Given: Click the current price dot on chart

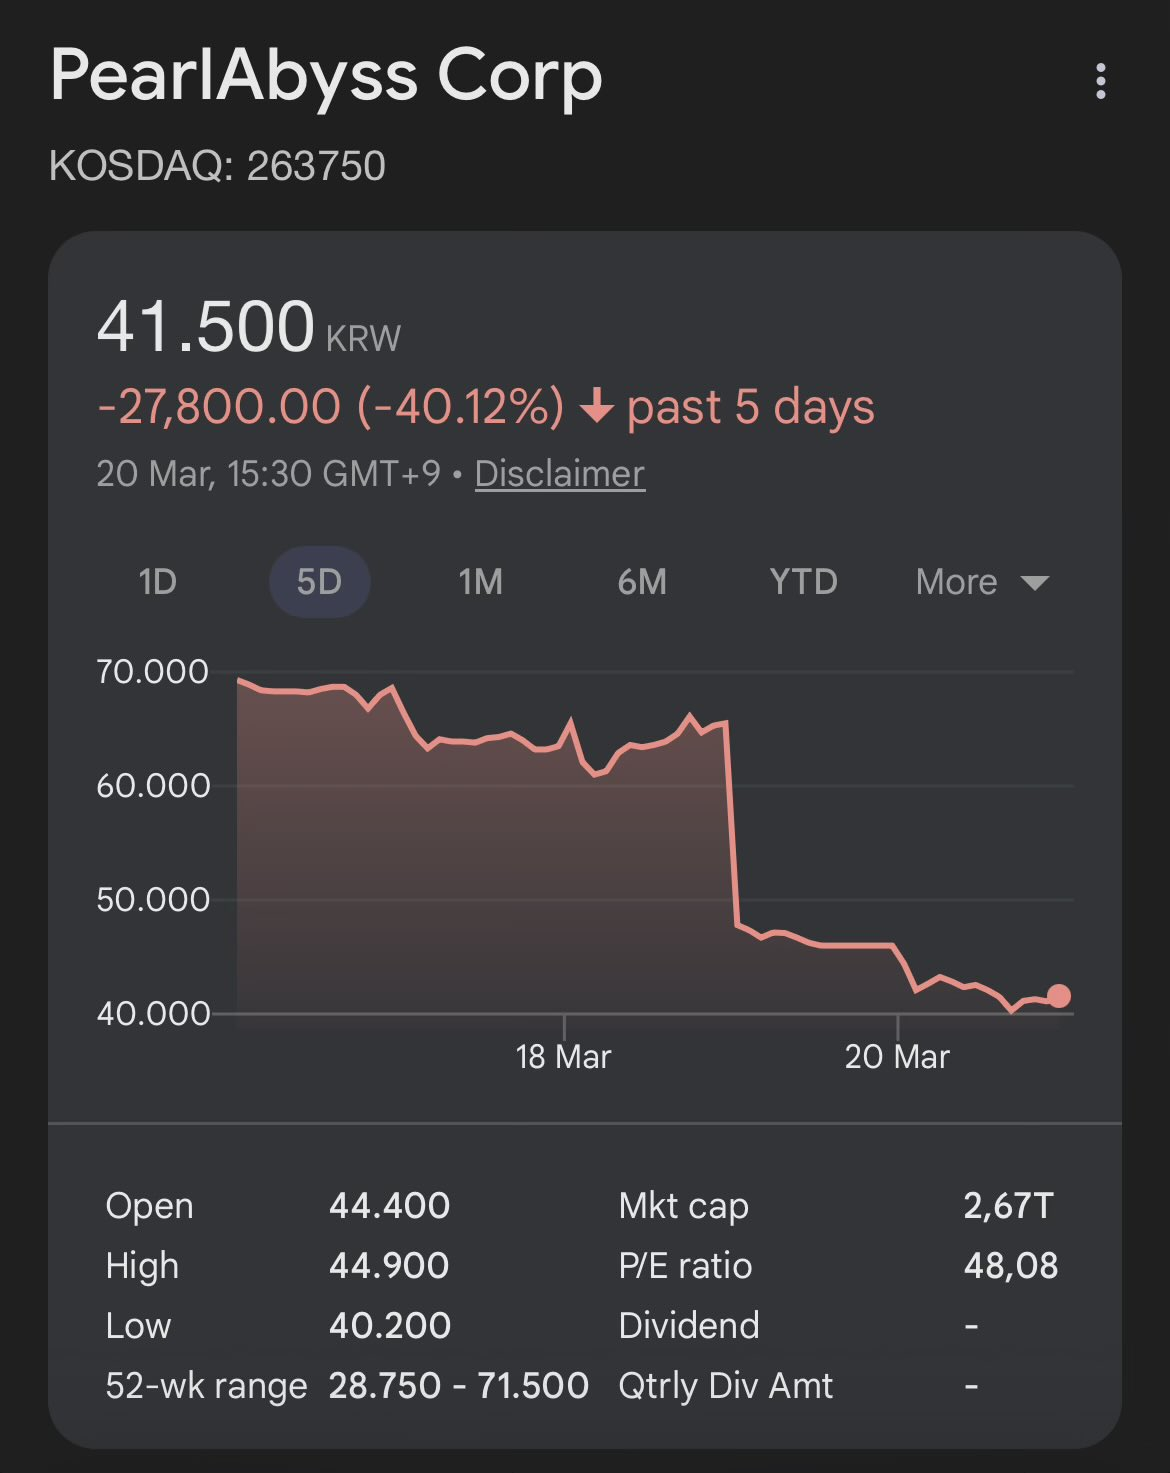Looking at the screenshot, I should [x=1058, y=996].
